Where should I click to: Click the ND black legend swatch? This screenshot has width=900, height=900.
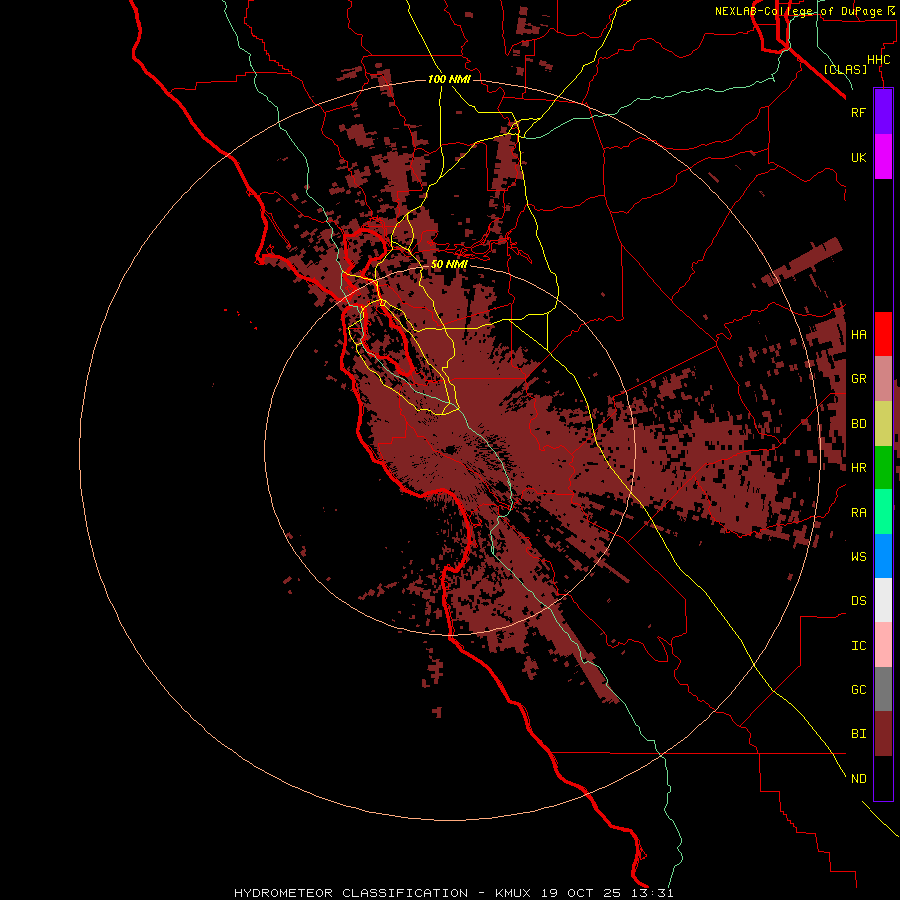coord(883,778)
